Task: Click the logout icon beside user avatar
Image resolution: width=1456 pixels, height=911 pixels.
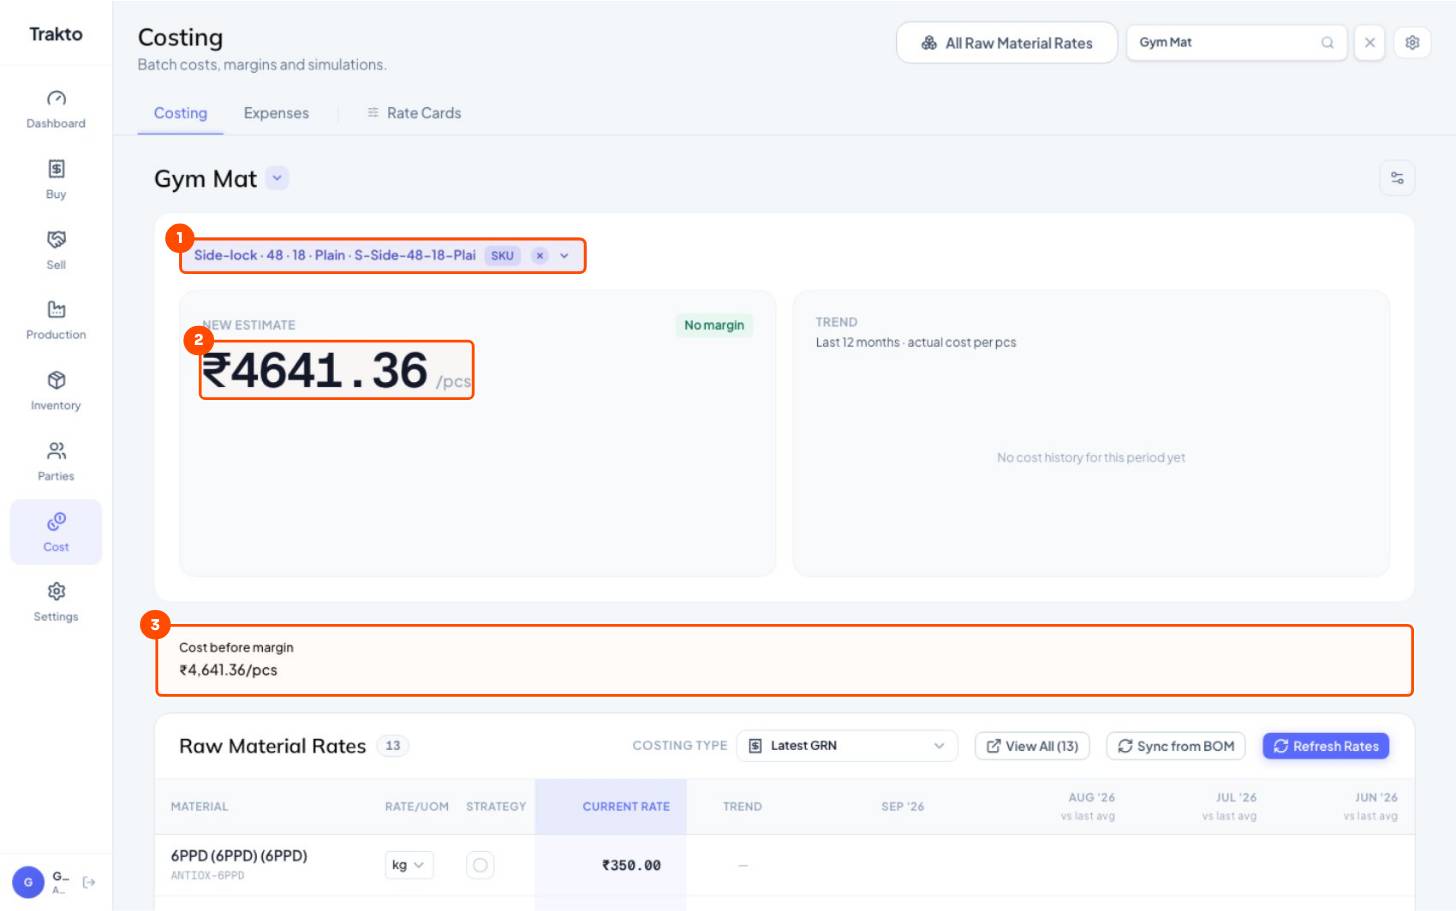Action: click(x=89, y=882)
